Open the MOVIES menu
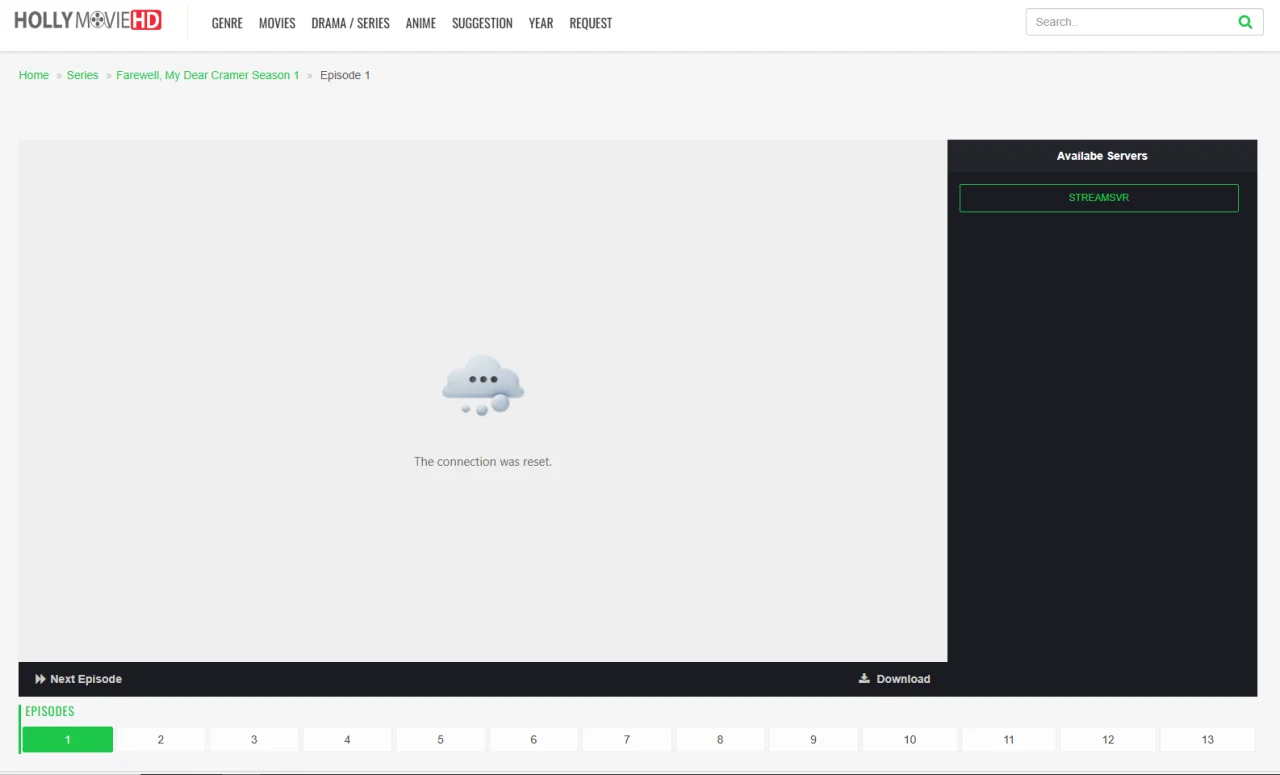The image size is (1280, 775). pos(277,23)
